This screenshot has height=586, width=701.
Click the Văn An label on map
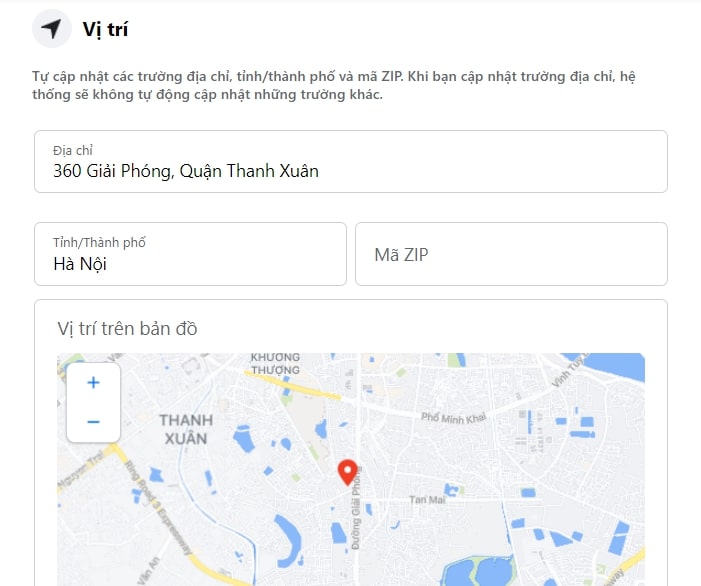pyautogui.click(x=148, y=571)
